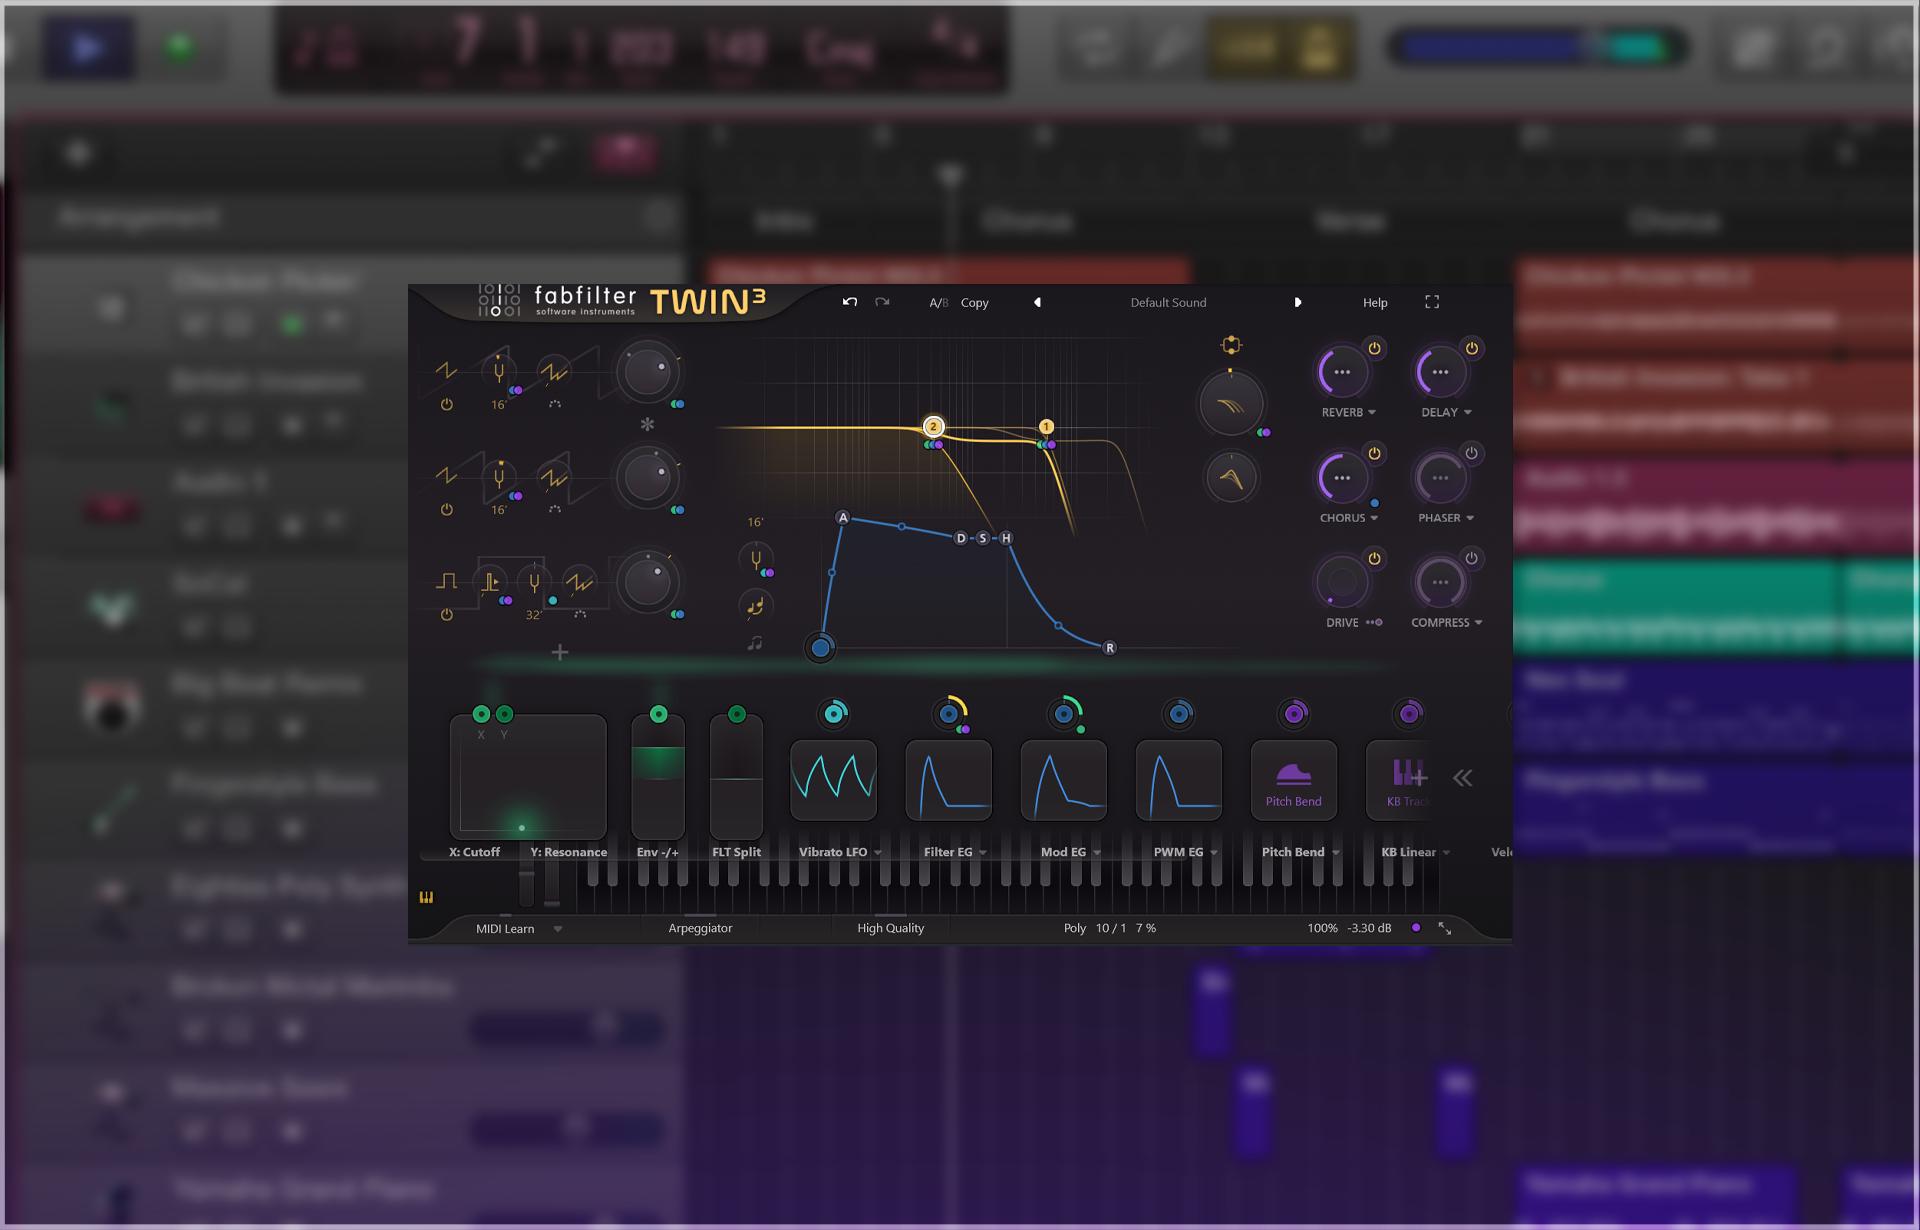Click the sawtooth waveform icon of oscillator 1
Screen dimensions: 1920x1230
[446, 371]
